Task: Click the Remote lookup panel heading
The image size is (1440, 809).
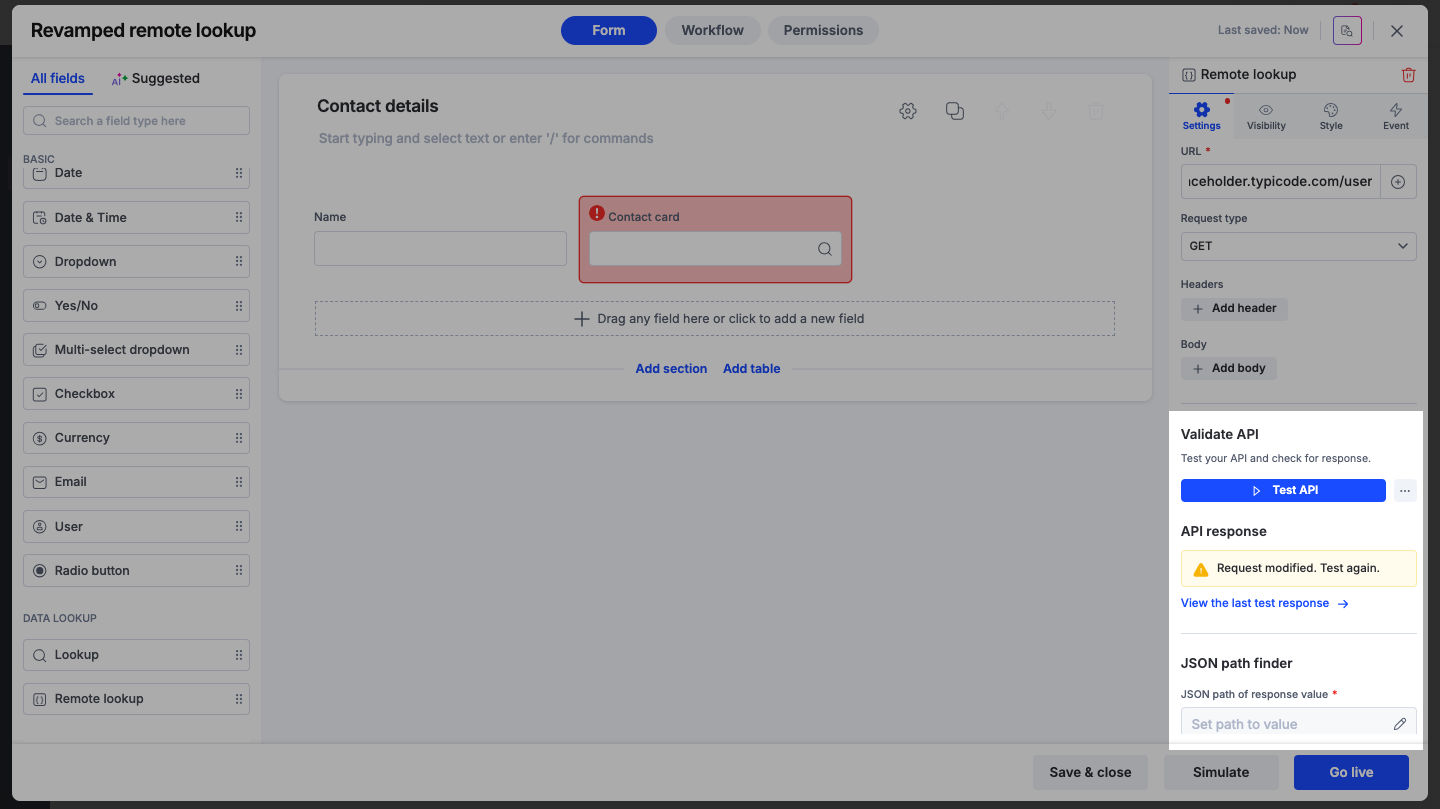Action: point(1248,75)
